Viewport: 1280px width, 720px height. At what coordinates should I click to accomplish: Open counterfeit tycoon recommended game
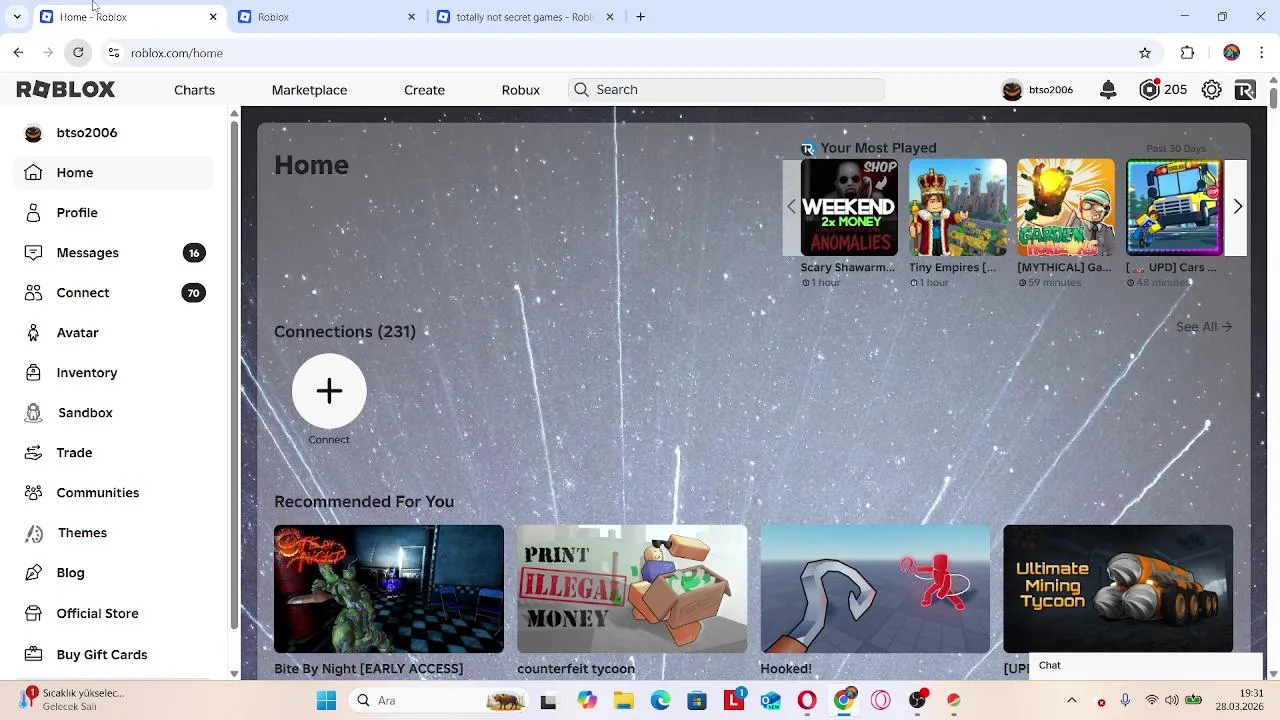[x=632, y=589]
